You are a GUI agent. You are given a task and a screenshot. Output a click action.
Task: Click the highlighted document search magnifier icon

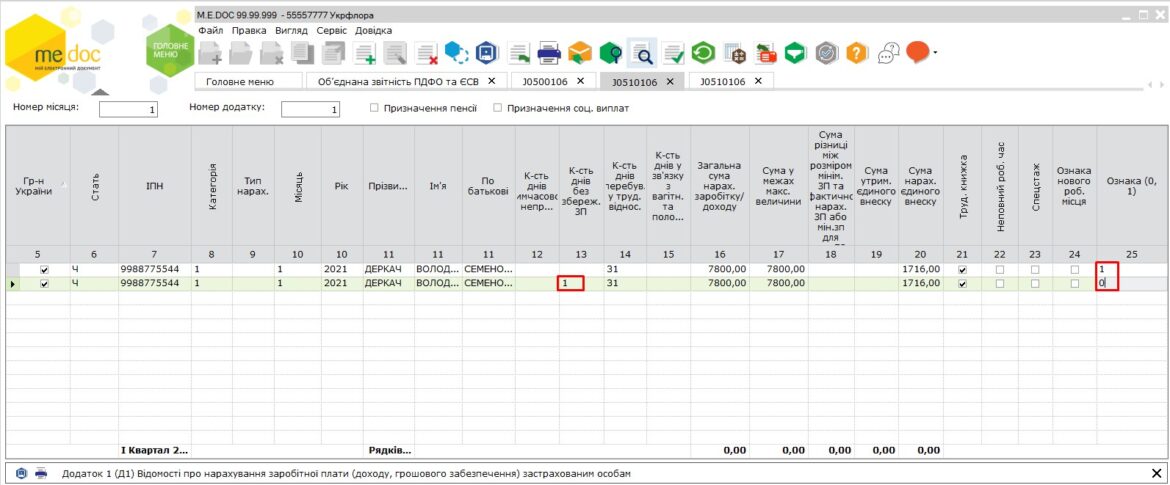click(642, 53)
